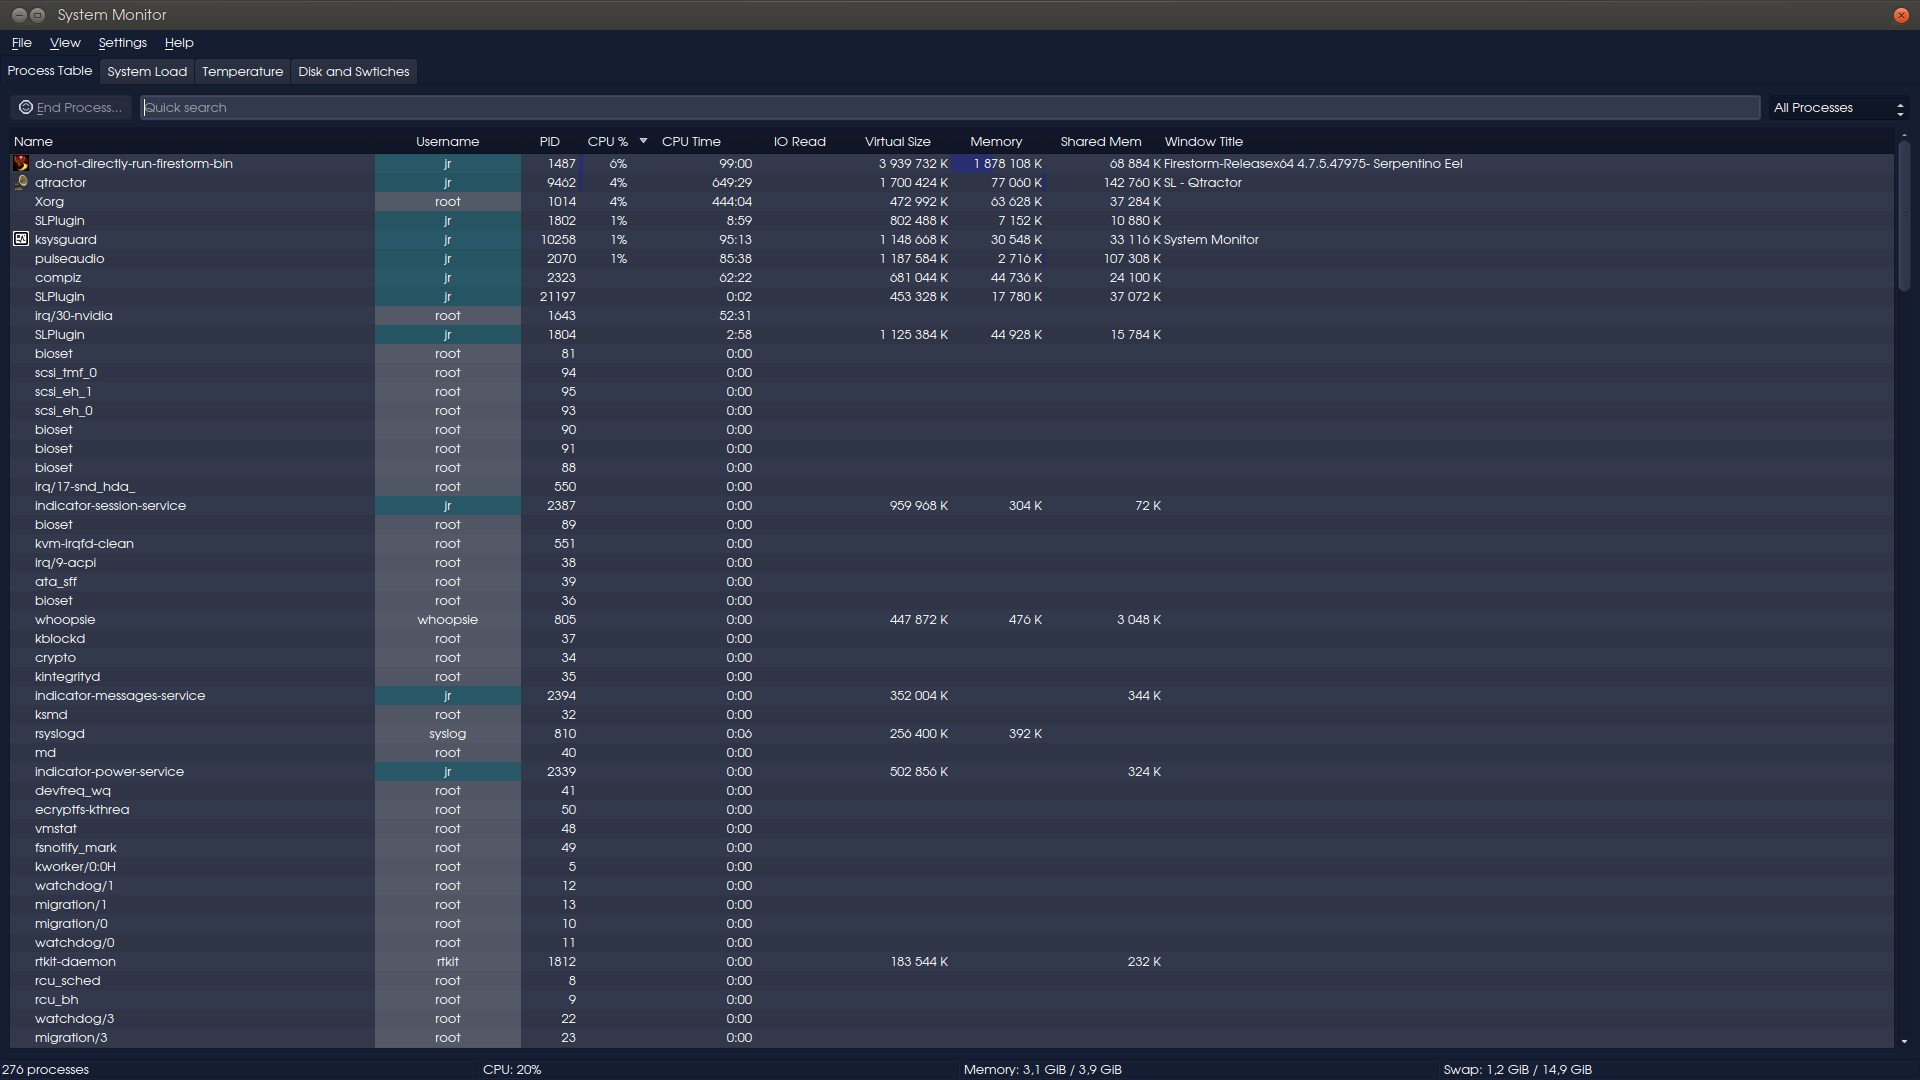Click the ksysguard process icon

coord(21,239)
